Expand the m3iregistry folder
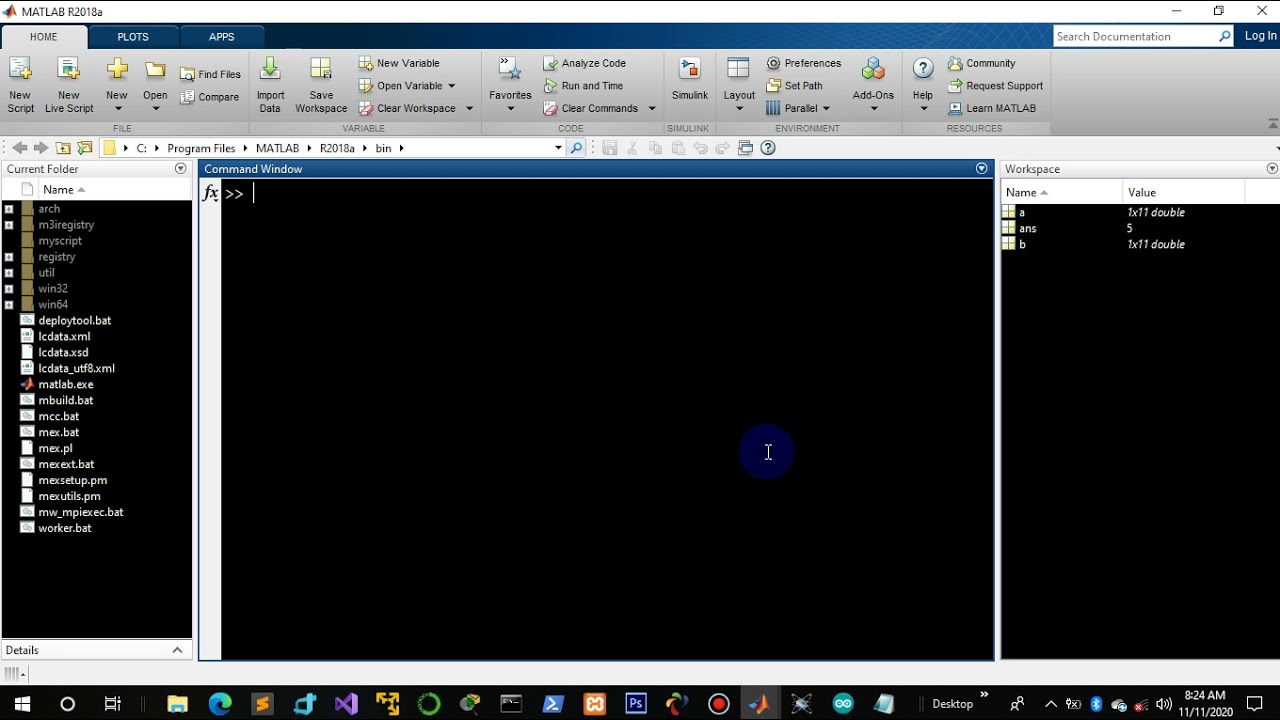Image resolution: width=1280 pixels, height=720 pixels. point(9,225)
